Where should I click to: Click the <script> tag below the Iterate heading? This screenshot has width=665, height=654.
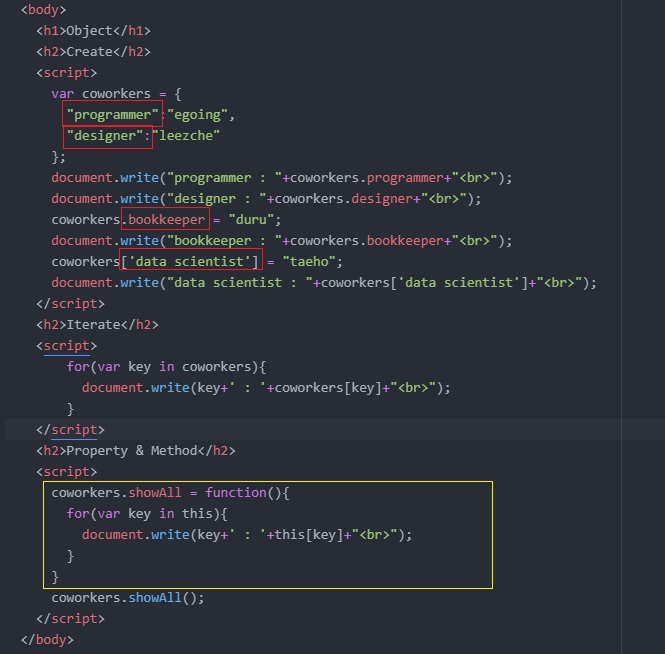(x=67, y=346)
